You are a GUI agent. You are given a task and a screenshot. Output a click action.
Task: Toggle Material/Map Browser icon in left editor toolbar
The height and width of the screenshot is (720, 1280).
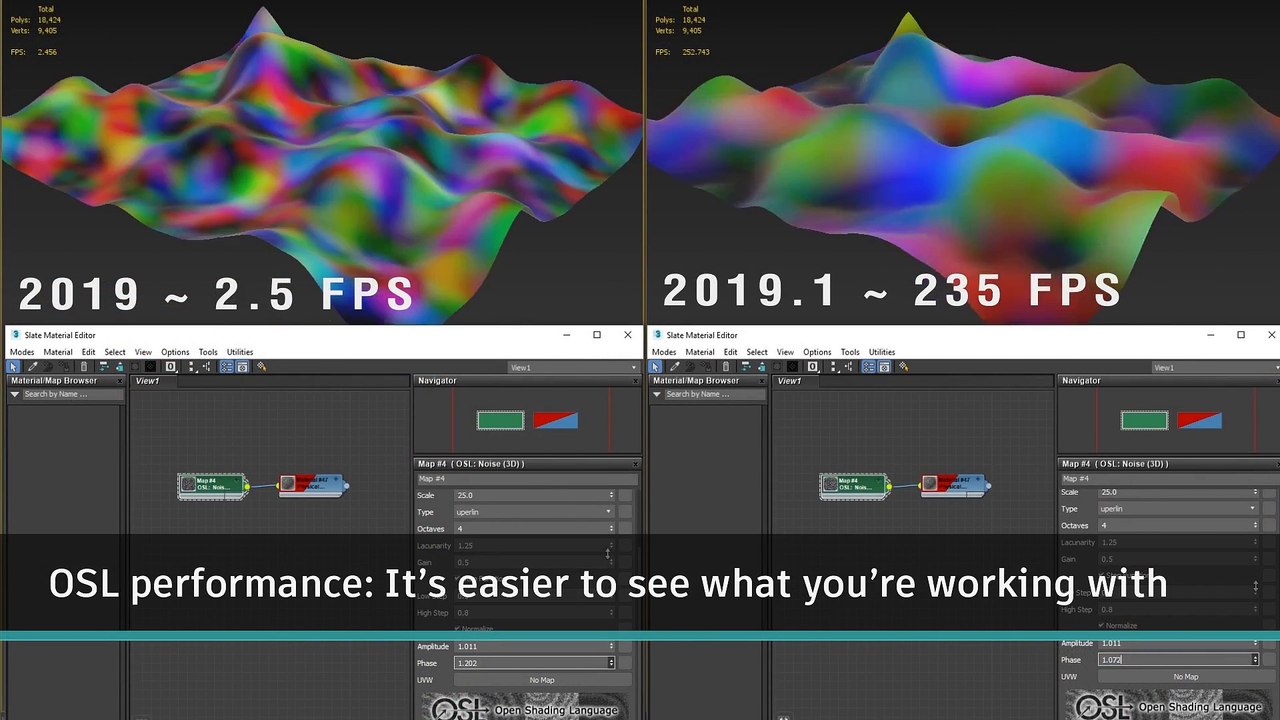coord(227,367)
